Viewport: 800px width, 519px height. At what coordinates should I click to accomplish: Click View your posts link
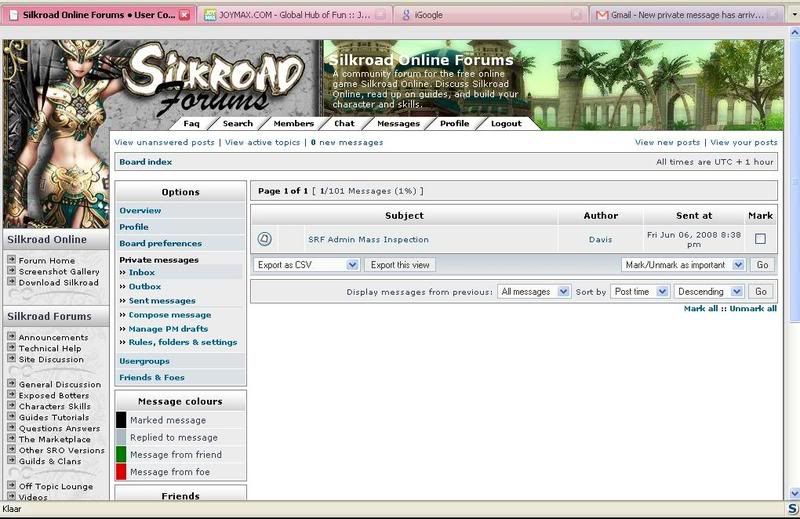(744, 142)
